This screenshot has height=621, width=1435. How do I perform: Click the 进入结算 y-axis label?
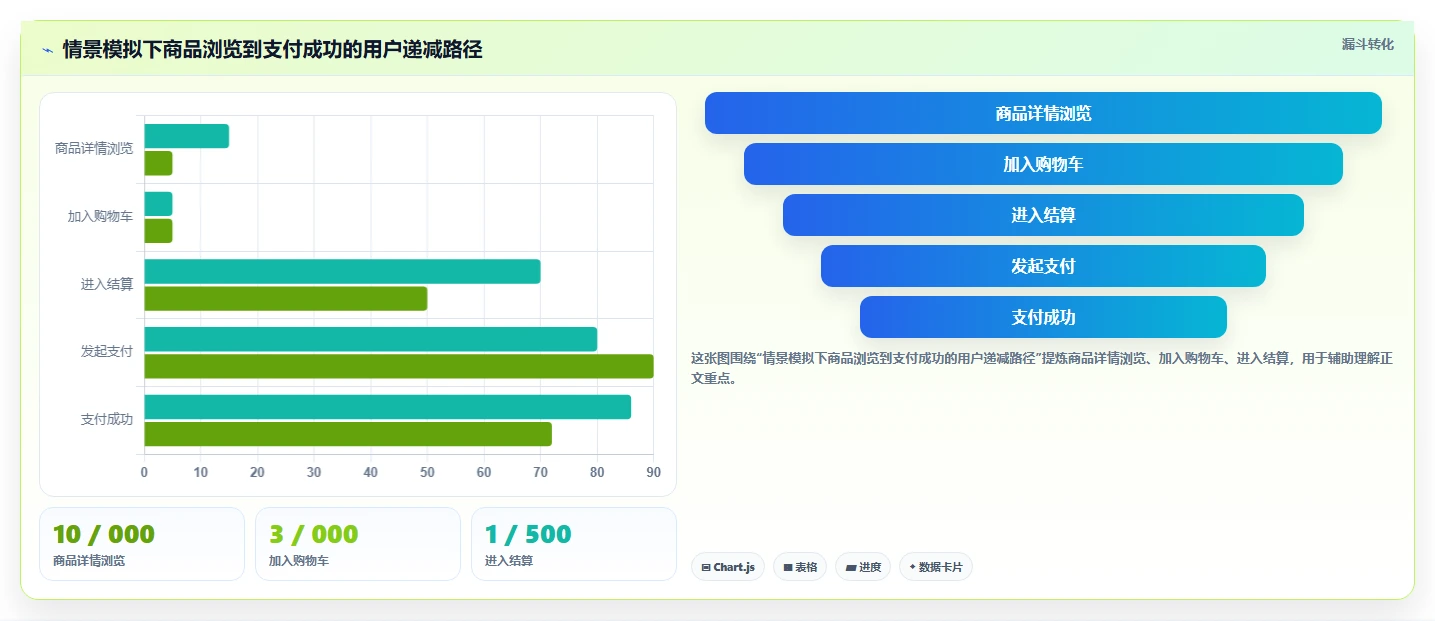click(x=107, y=284)
